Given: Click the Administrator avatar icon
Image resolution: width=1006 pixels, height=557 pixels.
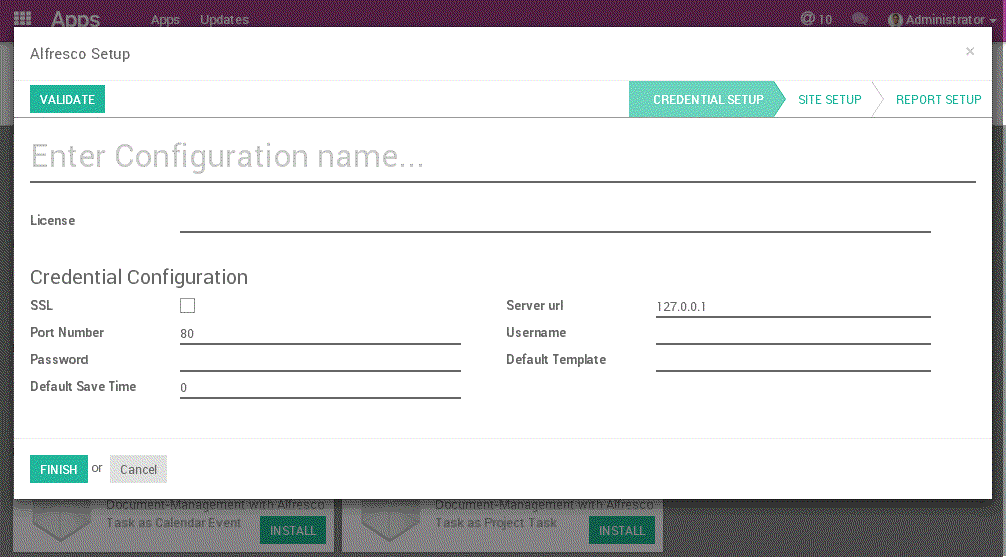Looking at the screenshot, I should pos(896,20).
